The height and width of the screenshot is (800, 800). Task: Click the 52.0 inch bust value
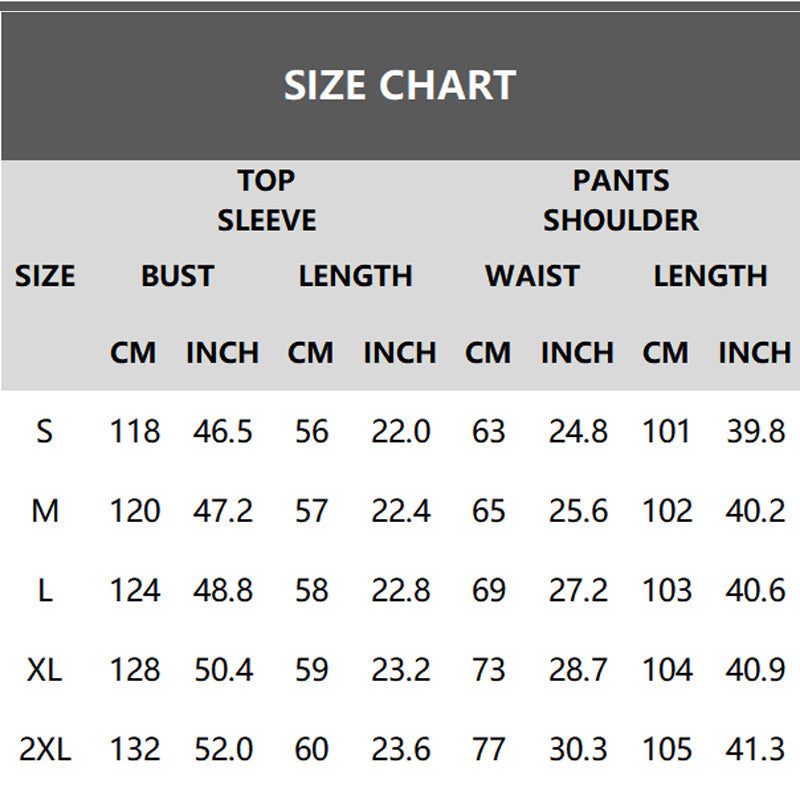(x=222, y=748)
